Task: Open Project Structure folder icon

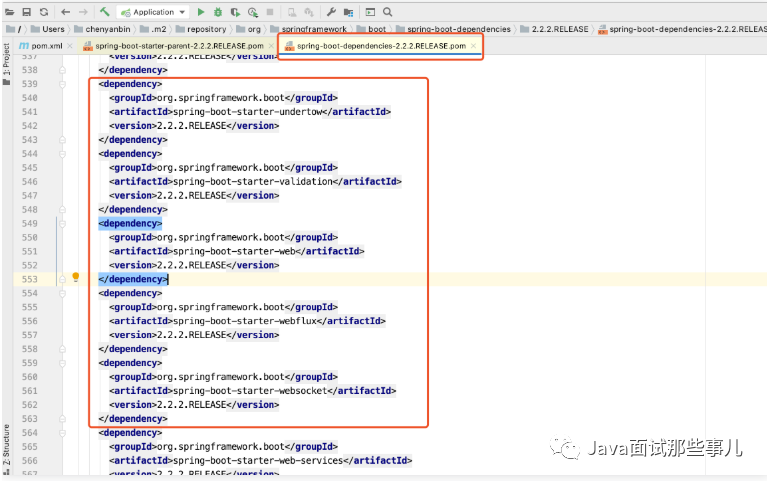Action: click(349, 12)
